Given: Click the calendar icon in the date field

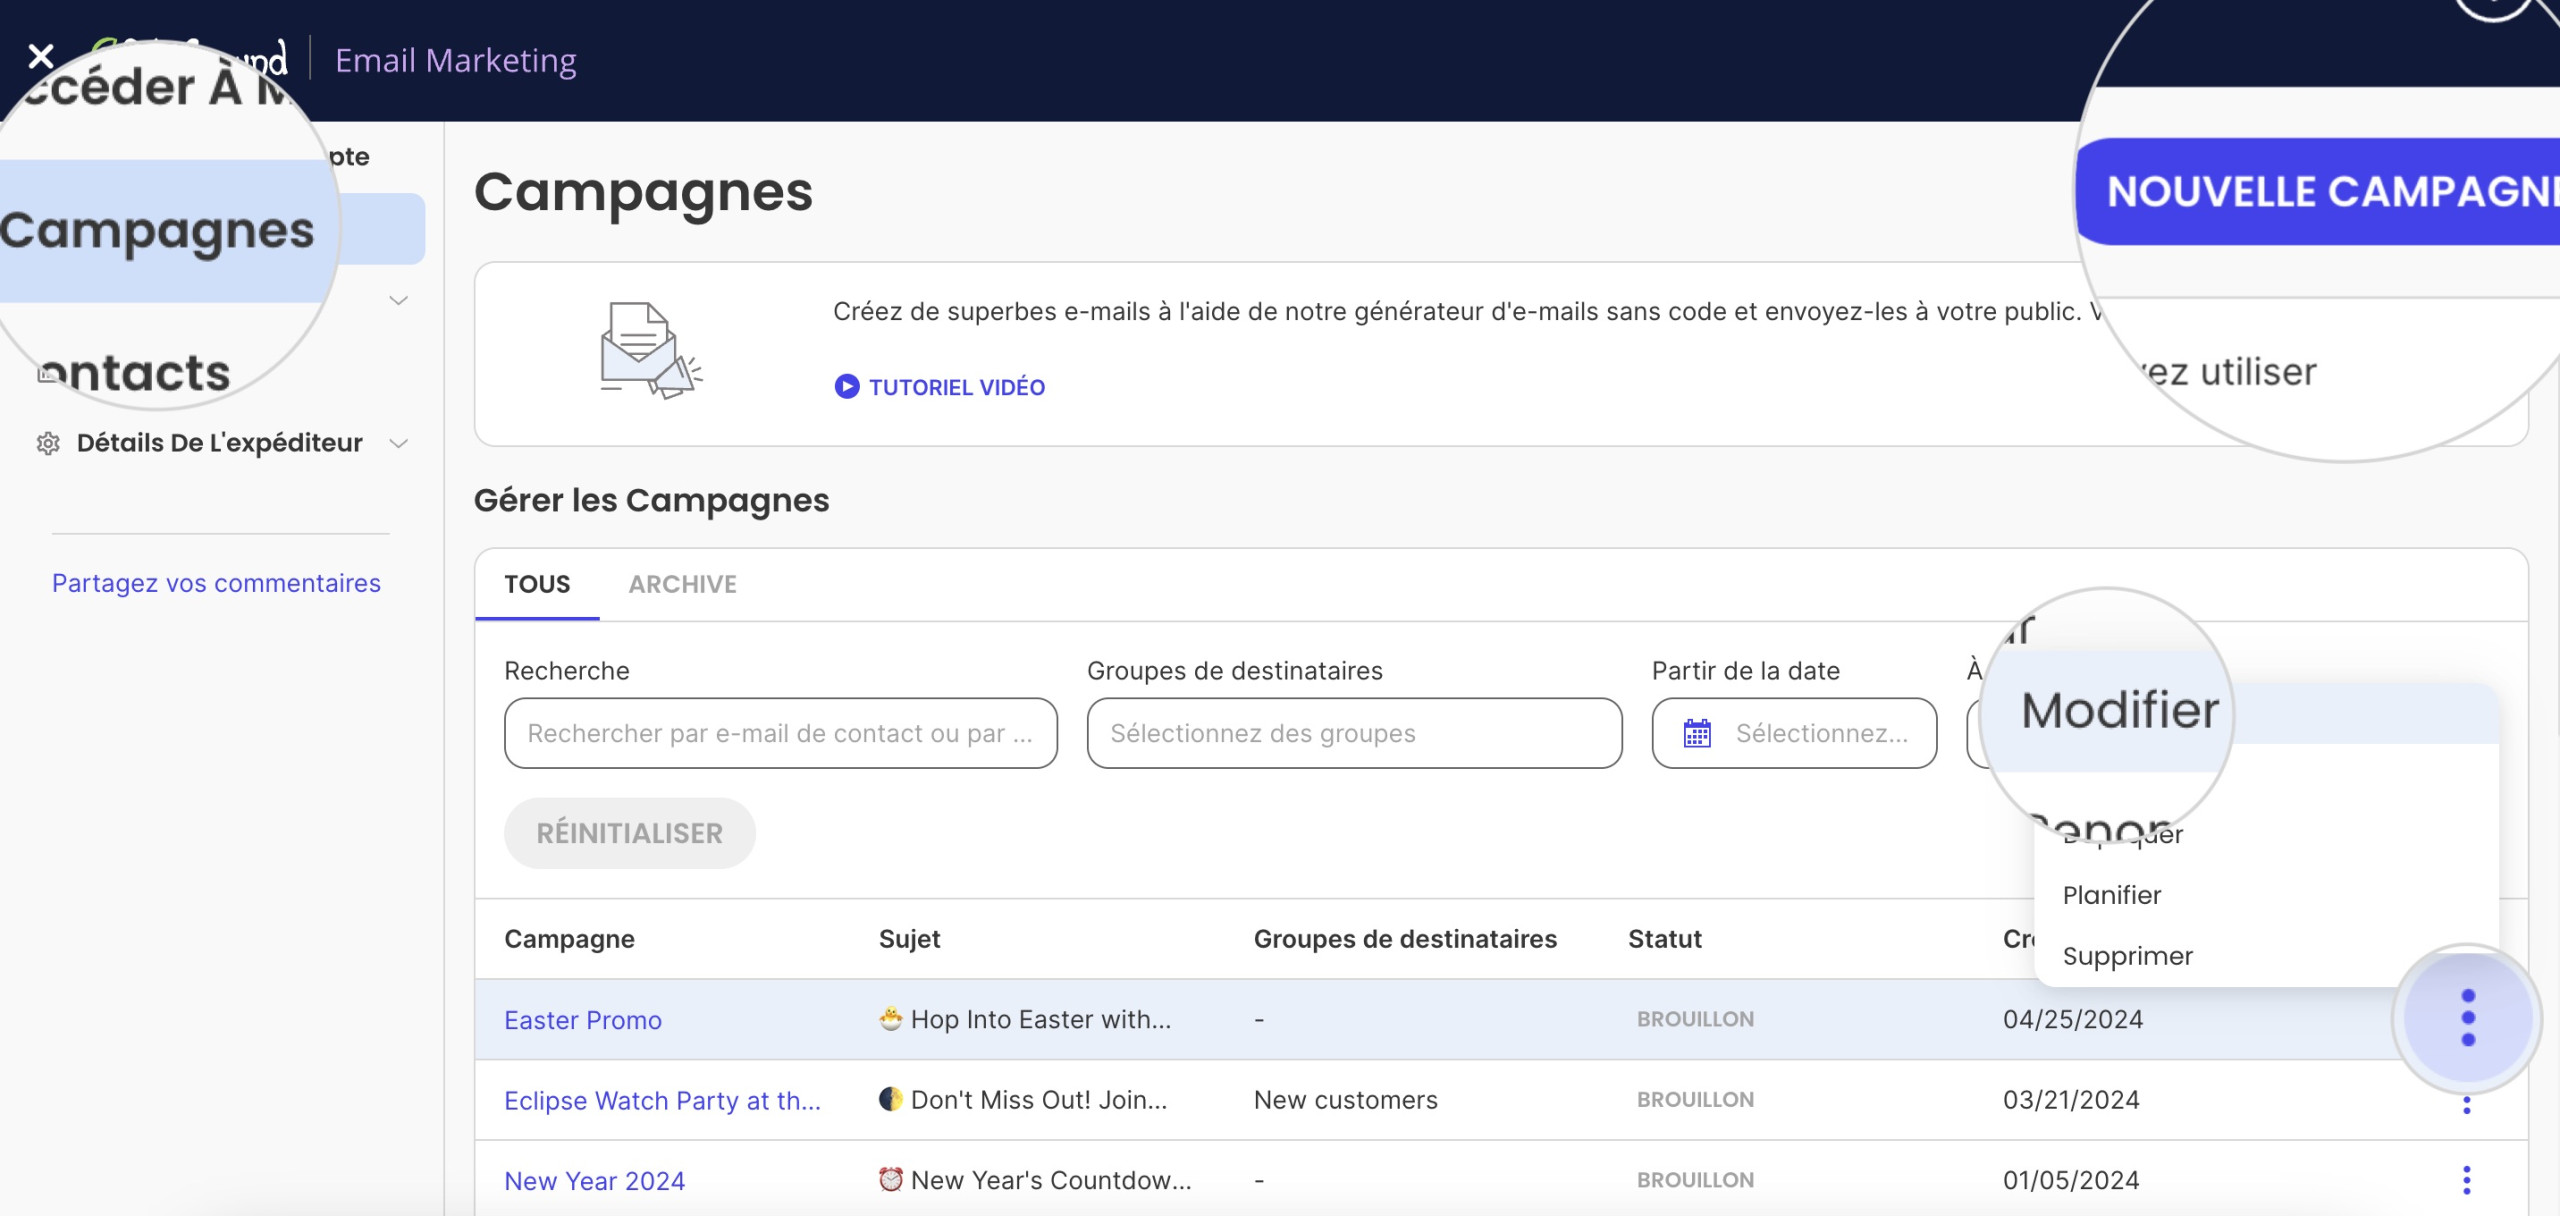Looking at the screenshot, I should point(1697,733).
